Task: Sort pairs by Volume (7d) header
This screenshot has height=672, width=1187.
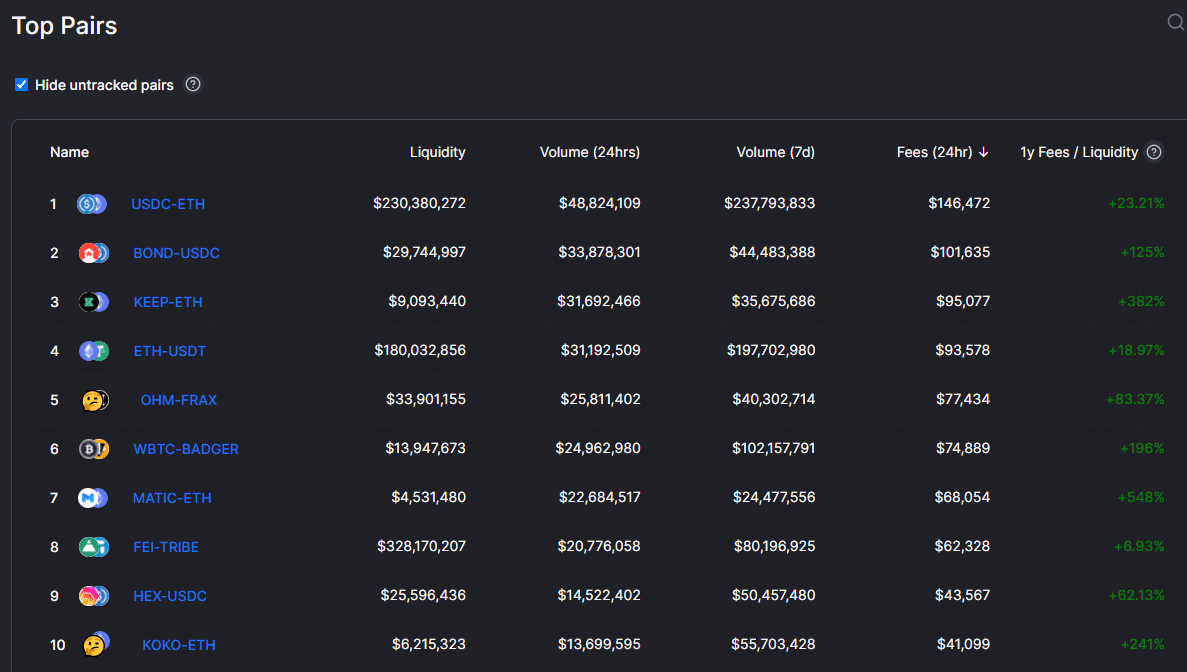Action: pyautogui.click(x=776, y=152)
